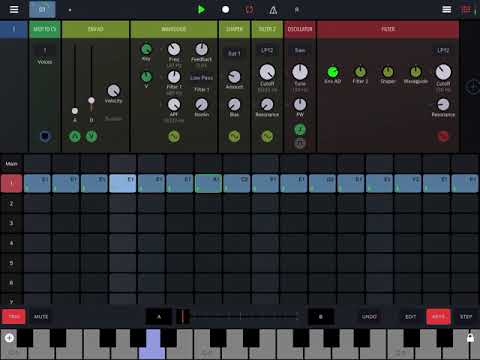Viewport: 480px width, 360px height.
Task: Click the Tune knob in Oscillator
Action: (x=300, y=72)
